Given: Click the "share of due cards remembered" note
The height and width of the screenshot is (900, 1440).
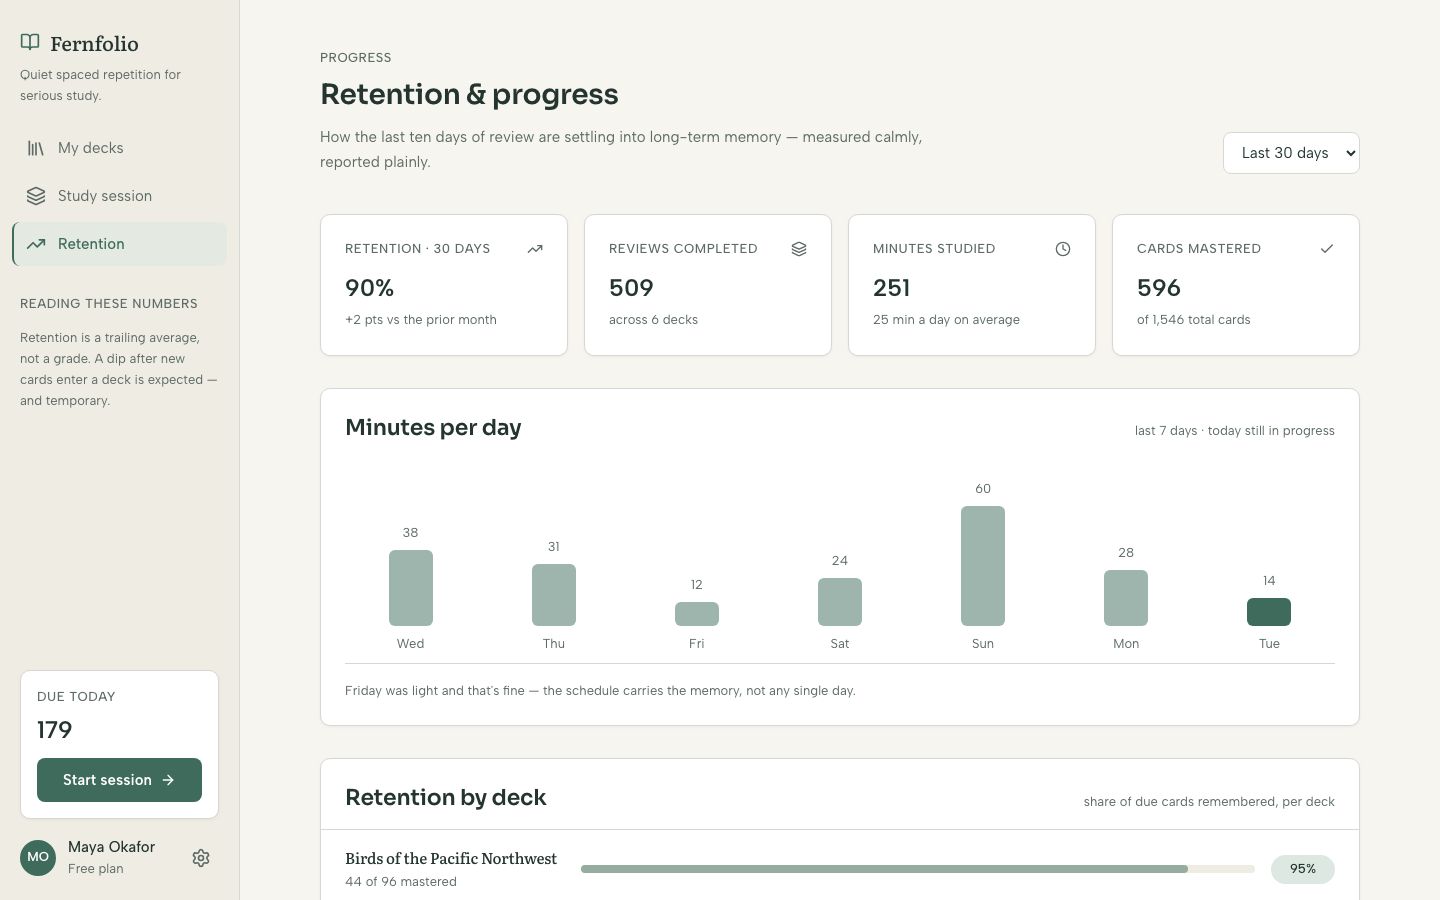Looking at the screenshot, I should click(x=1209, y=802).
